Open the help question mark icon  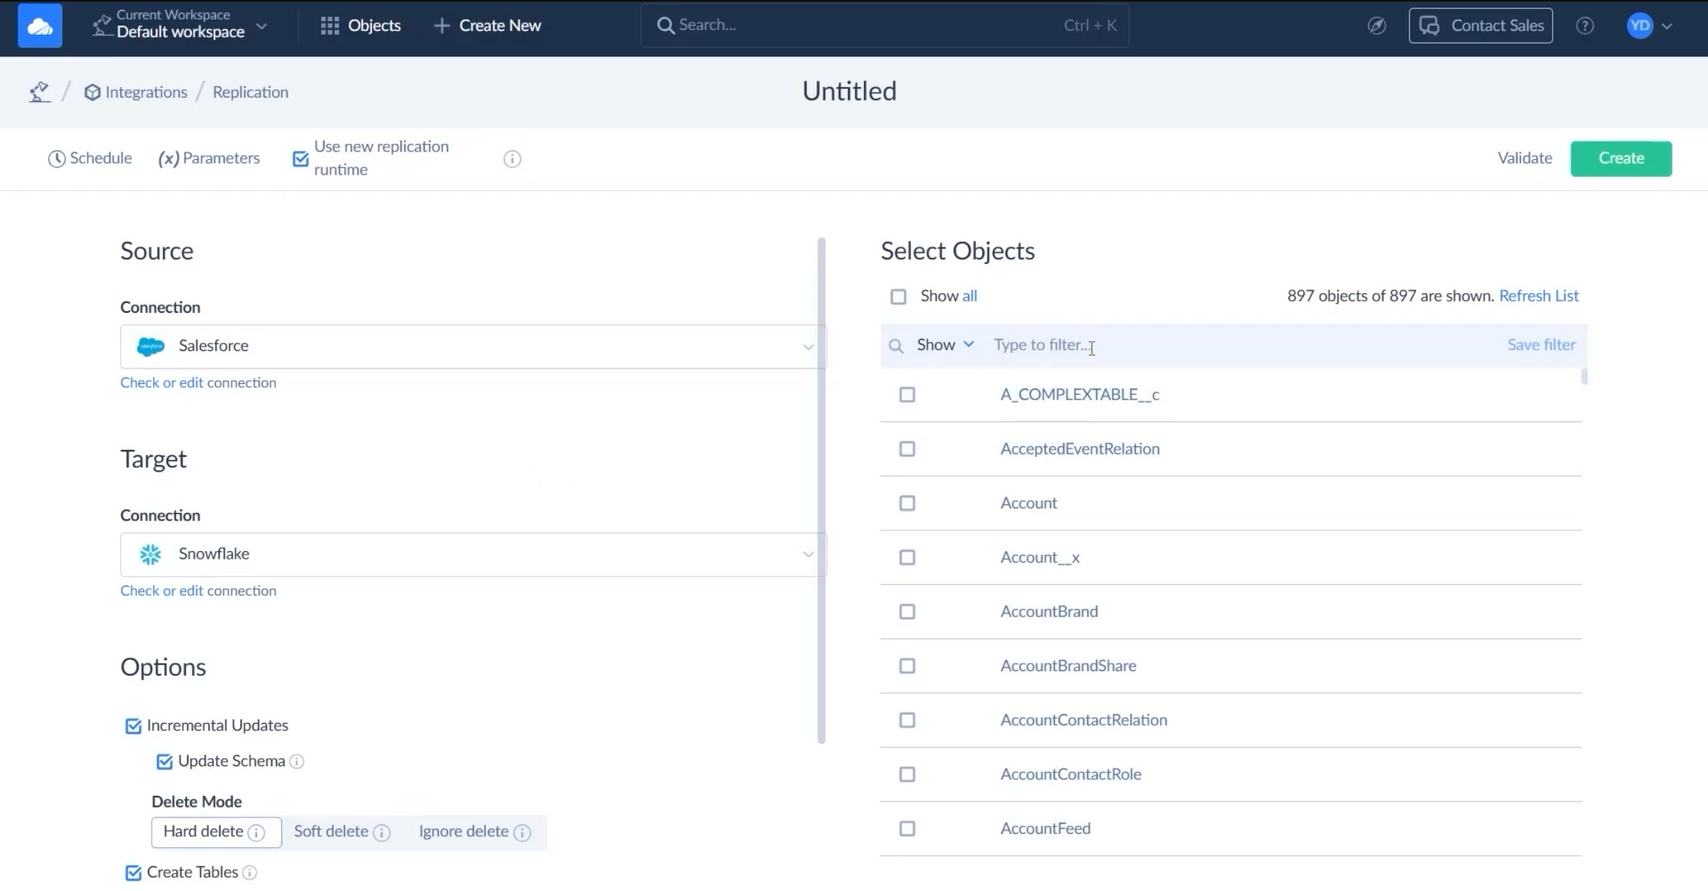pos(1585,26)
